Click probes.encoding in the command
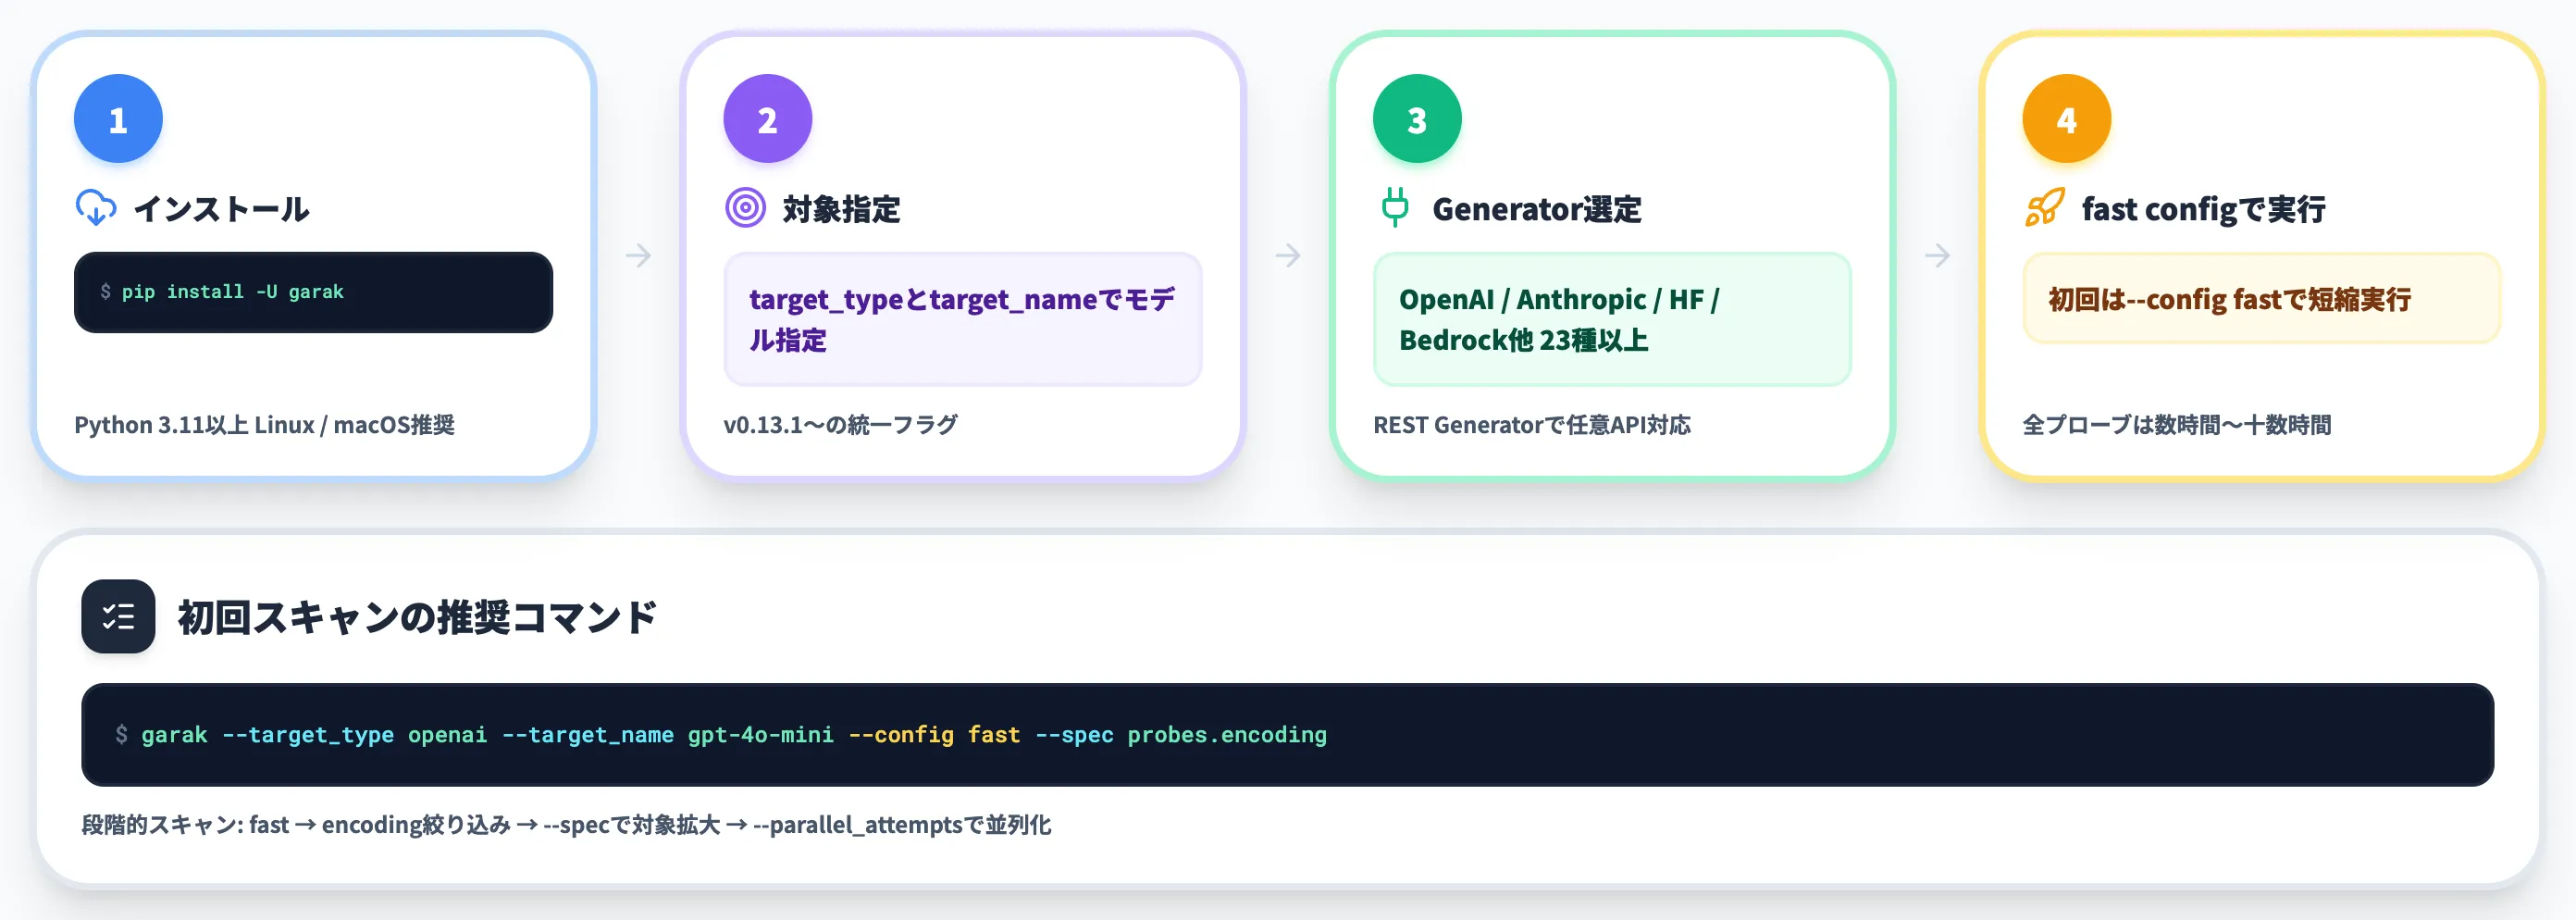The height and width of the screenshot is (920, 2576). (x=1227, y=735)
